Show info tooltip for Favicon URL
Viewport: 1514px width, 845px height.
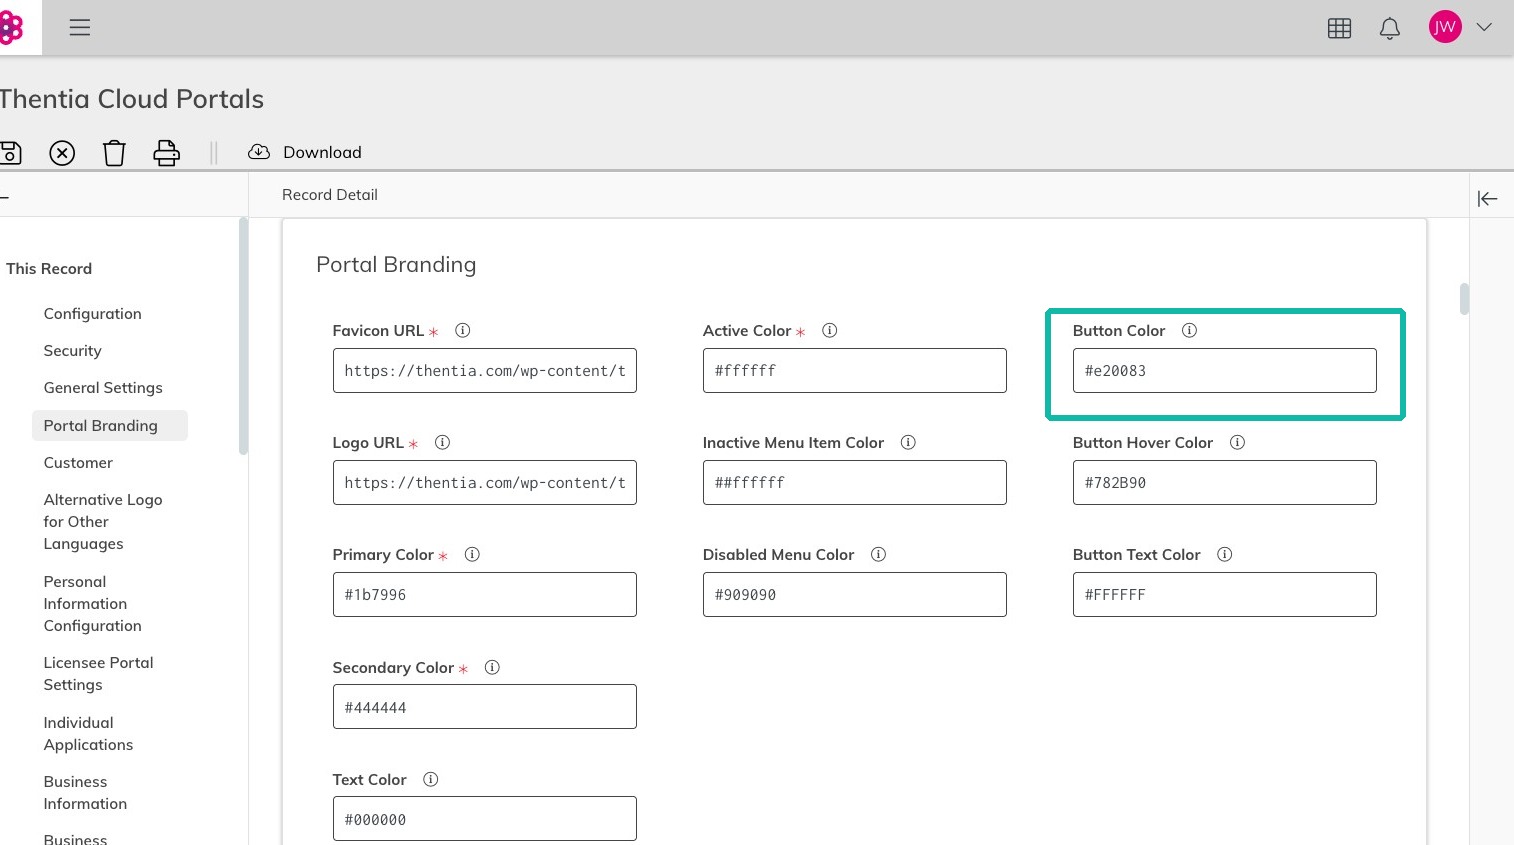click(x=462, y=330)
